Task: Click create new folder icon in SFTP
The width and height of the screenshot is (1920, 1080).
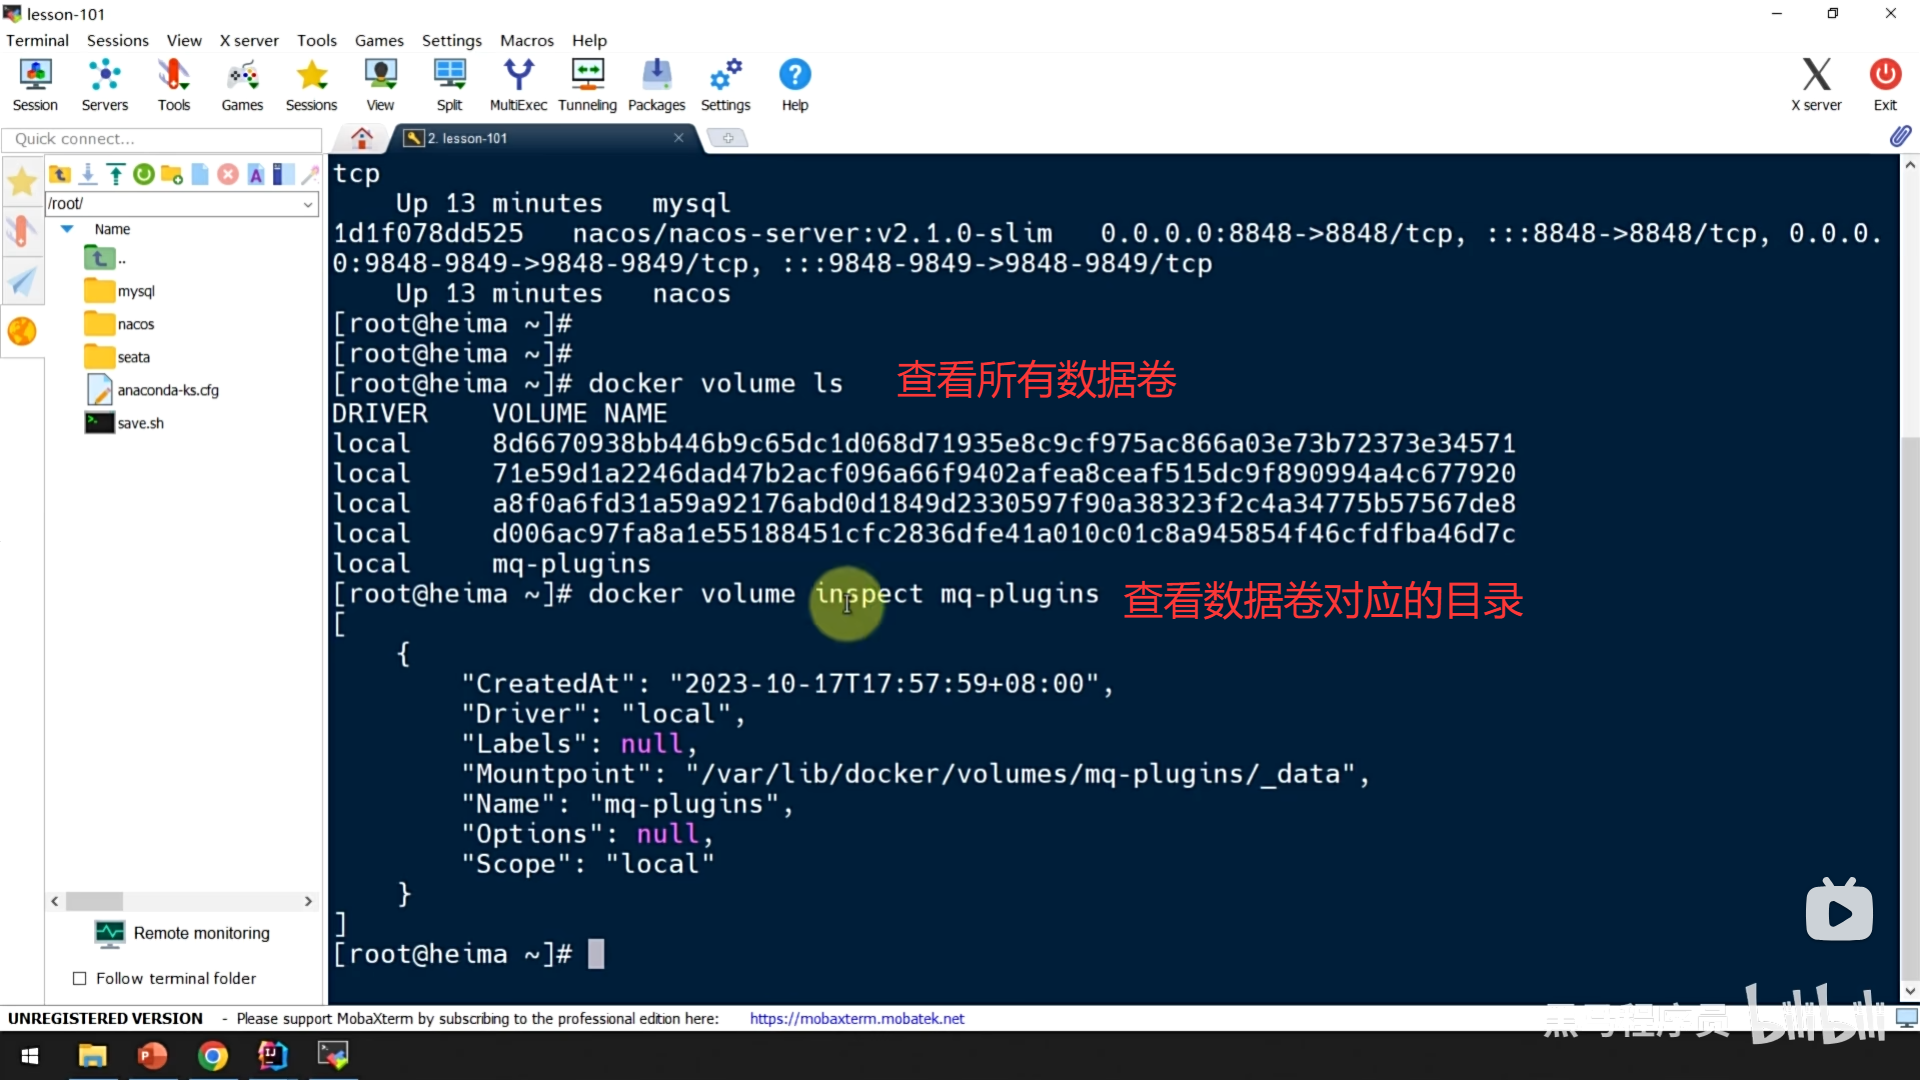Action: click(x=172, y=175)
